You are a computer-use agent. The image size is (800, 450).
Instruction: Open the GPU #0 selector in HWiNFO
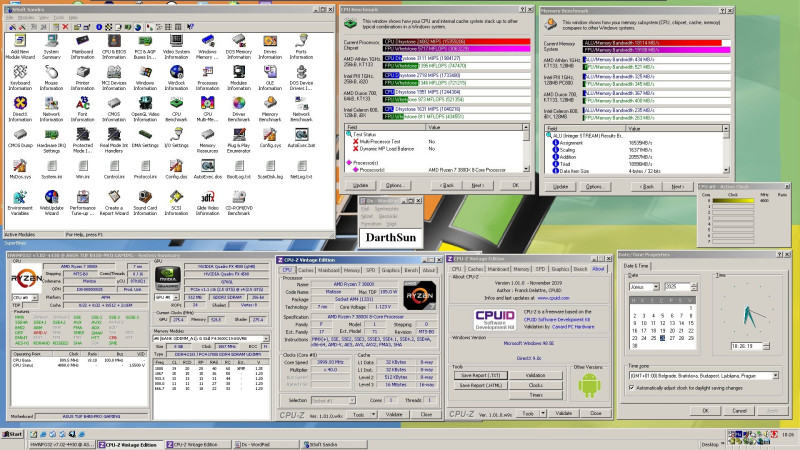[167, 297]
